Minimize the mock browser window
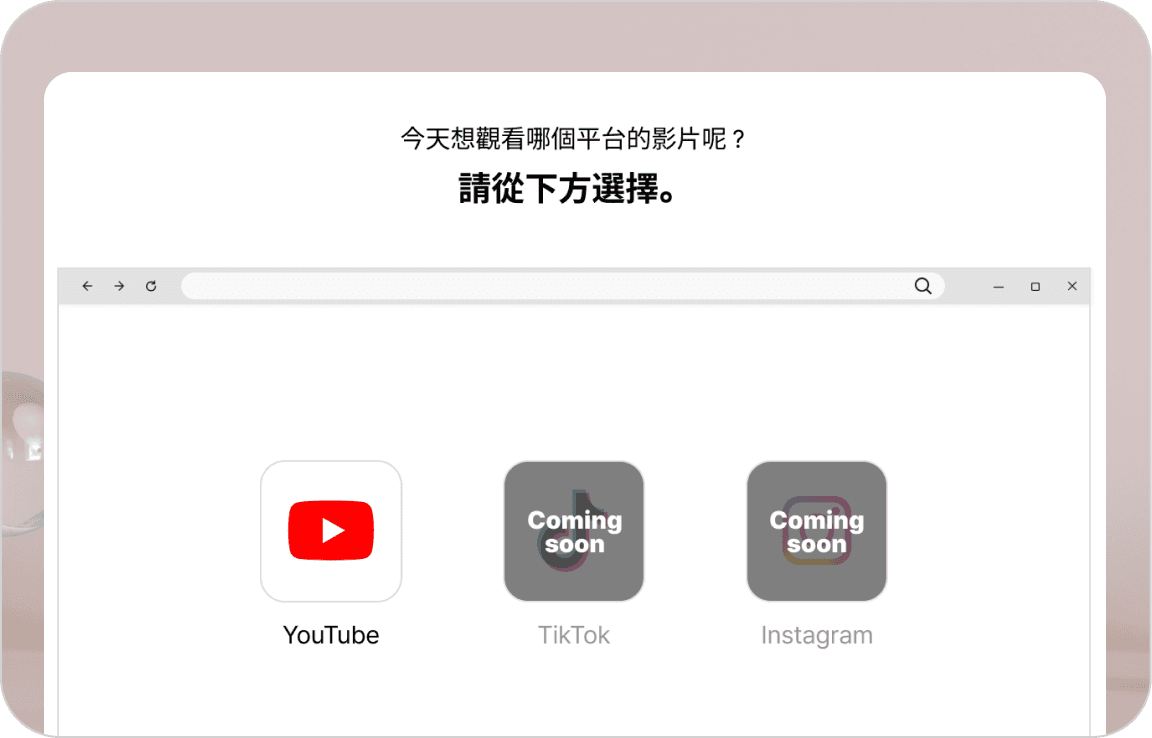 pos(998,287)
